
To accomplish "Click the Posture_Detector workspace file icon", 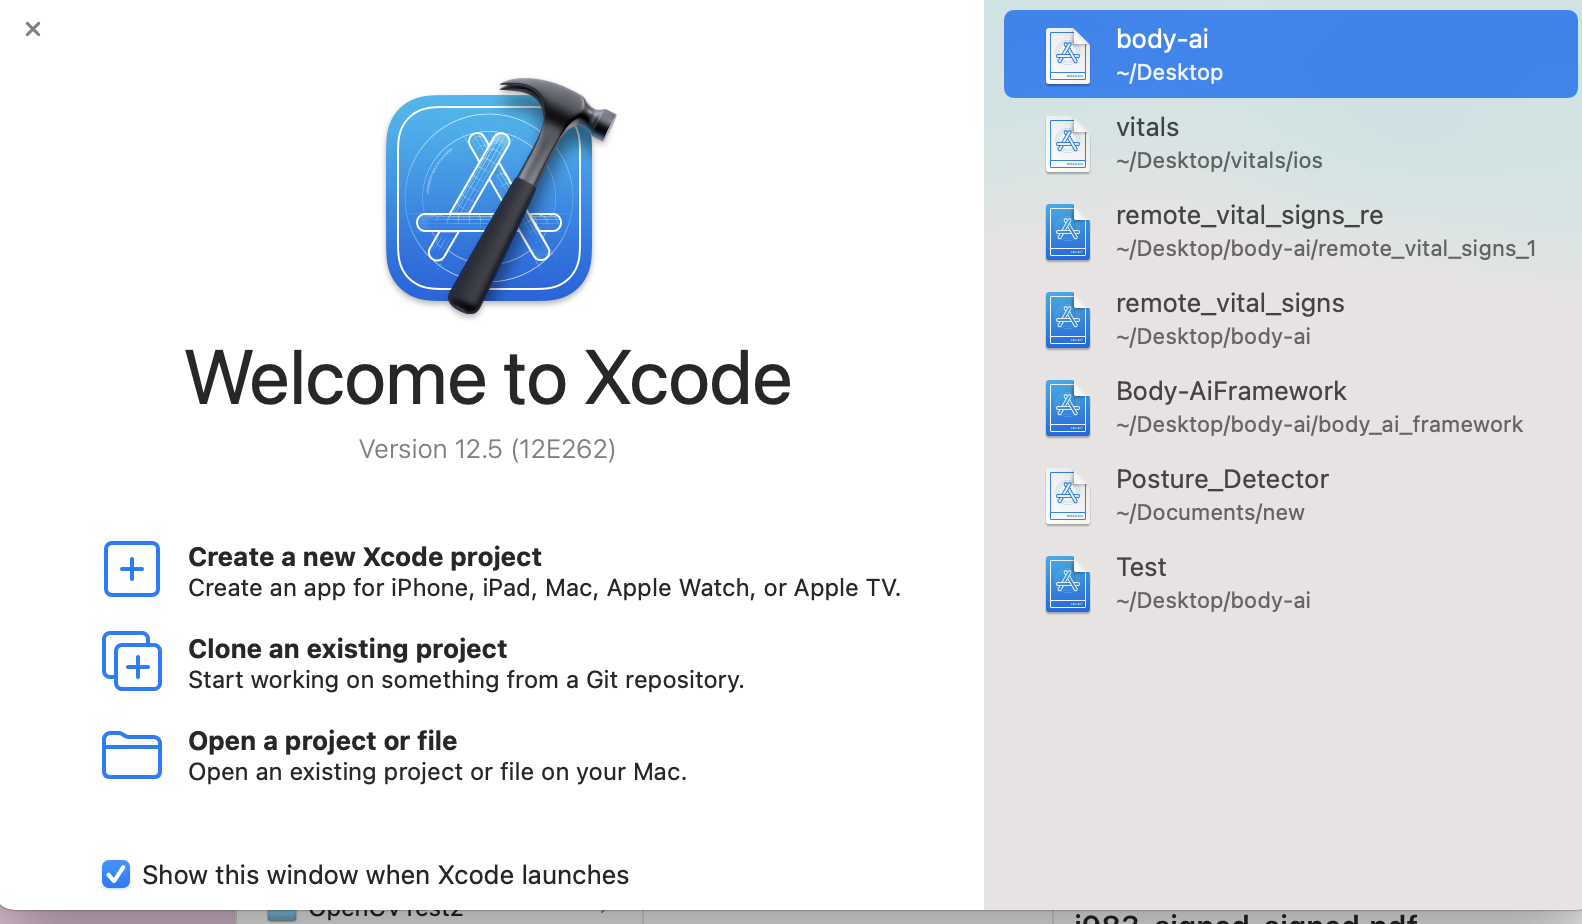I will click(x=1068, y=495).
